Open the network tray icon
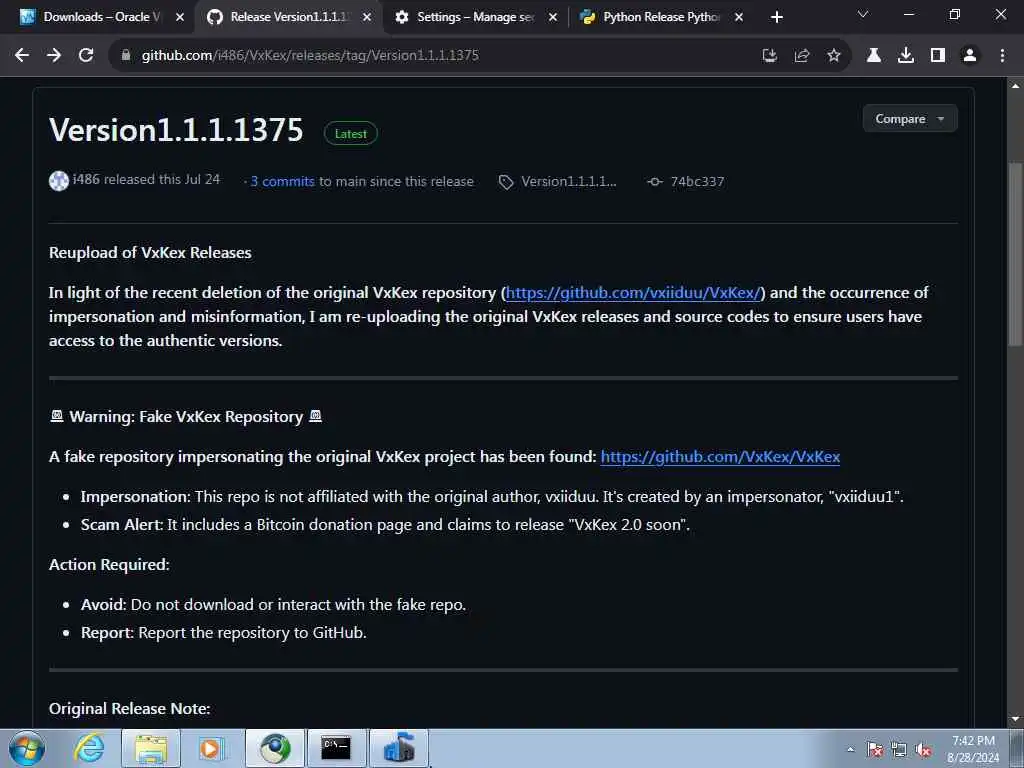Image resolution: width=1024 pixels, height=768 pixels. click(x=899, y=750)
